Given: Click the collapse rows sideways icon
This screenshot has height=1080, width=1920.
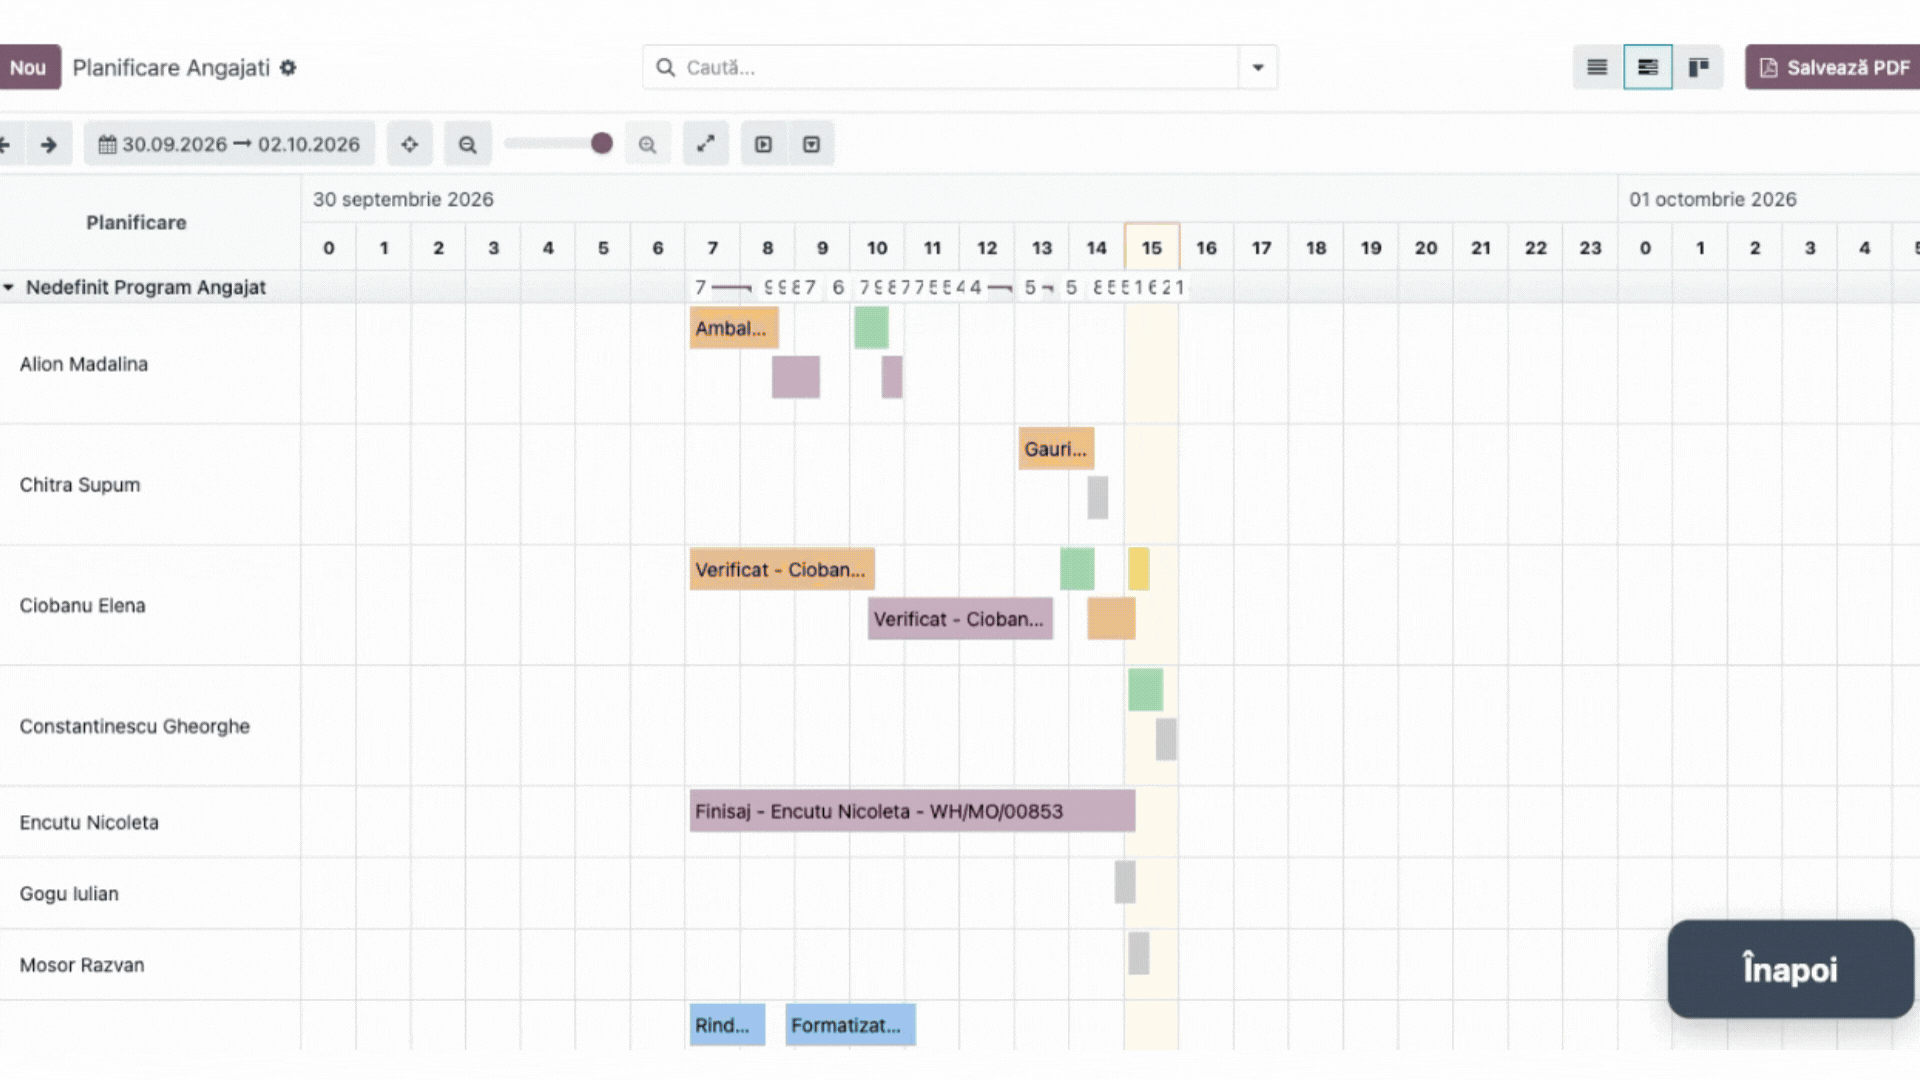Looking at the screenshot, I should [x=764, y=144].
